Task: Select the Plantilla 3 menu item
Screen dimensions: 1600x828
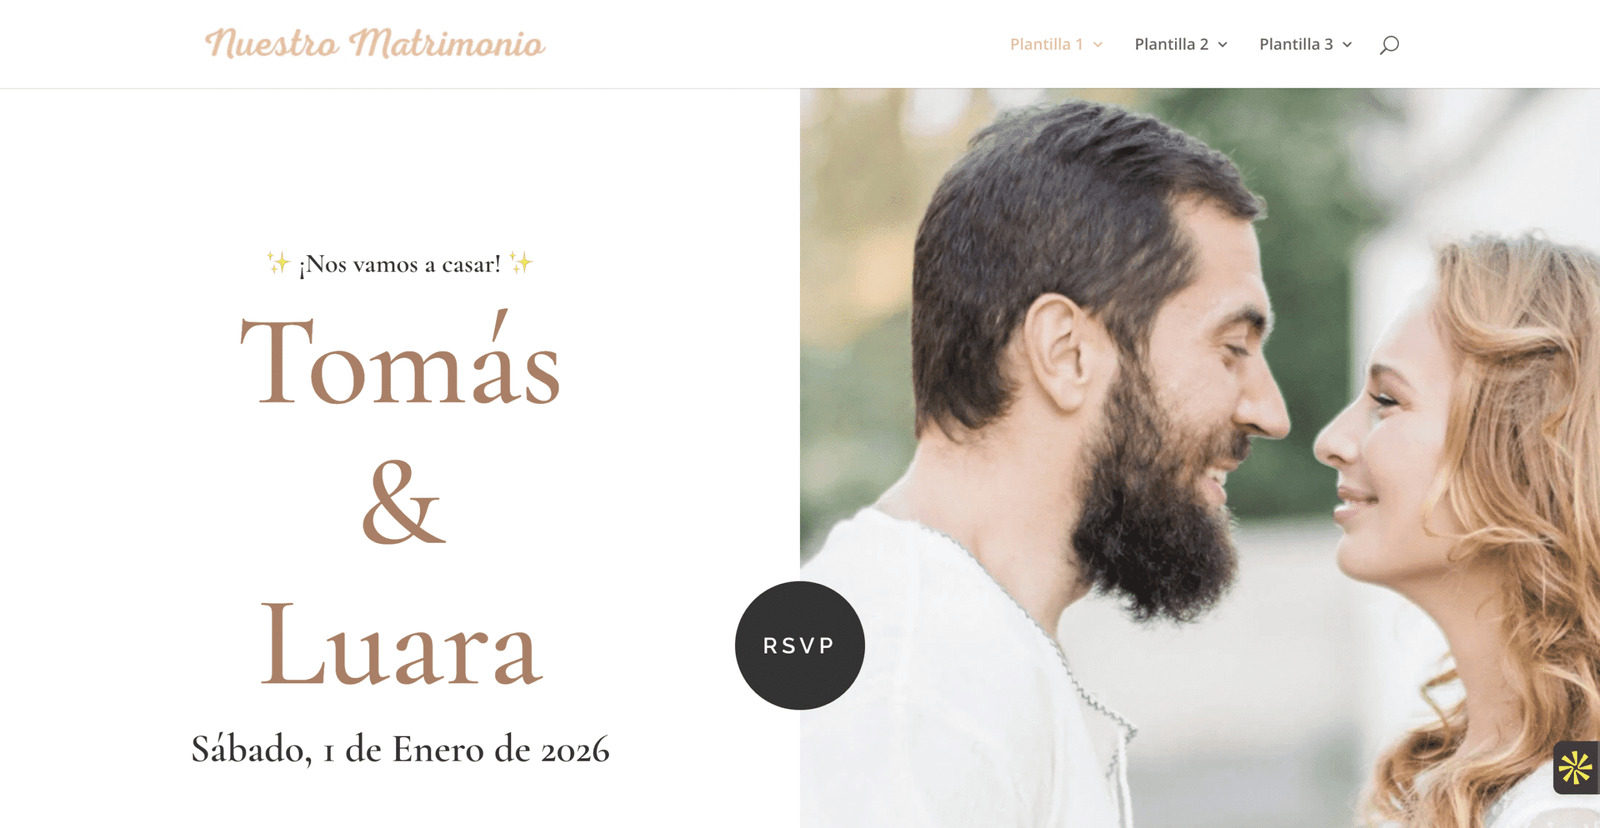Action: click(1296, 44)
